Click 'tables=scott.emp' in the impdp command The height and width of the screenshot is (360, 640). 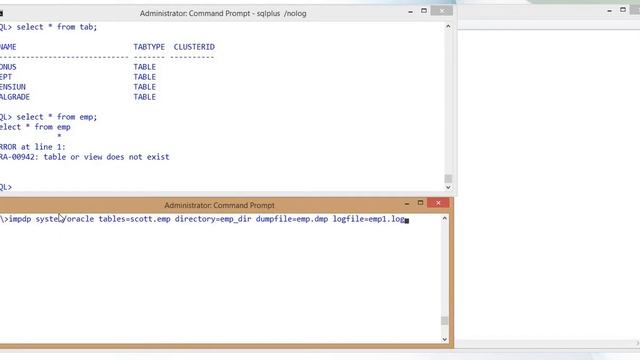tap(134, 219)
